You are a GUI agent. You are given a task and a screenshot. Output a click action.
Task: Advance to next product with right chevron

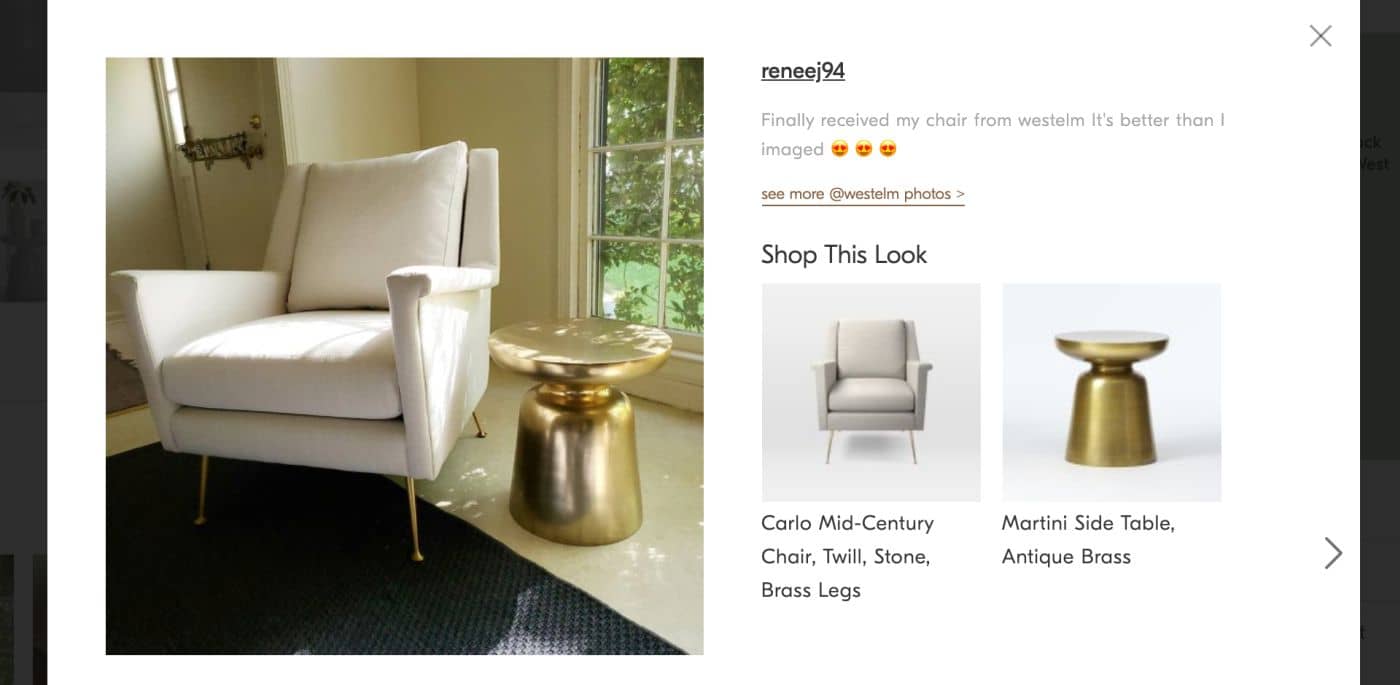1333,553
